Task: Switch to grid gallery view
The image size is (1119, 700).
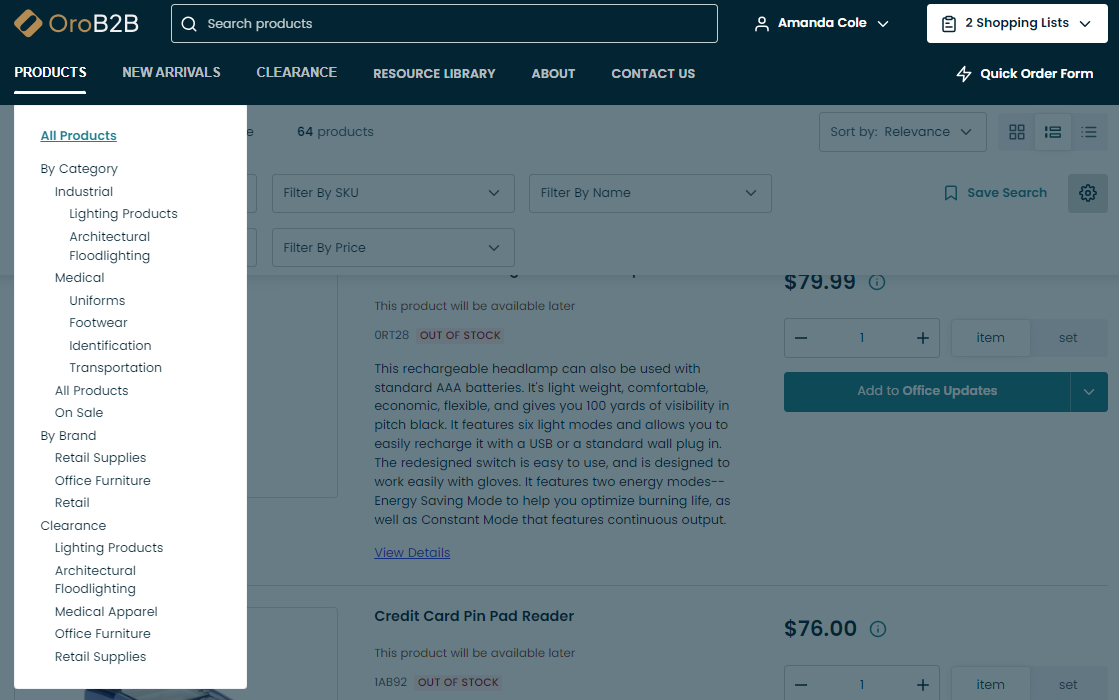Action: pos(1017,132)
